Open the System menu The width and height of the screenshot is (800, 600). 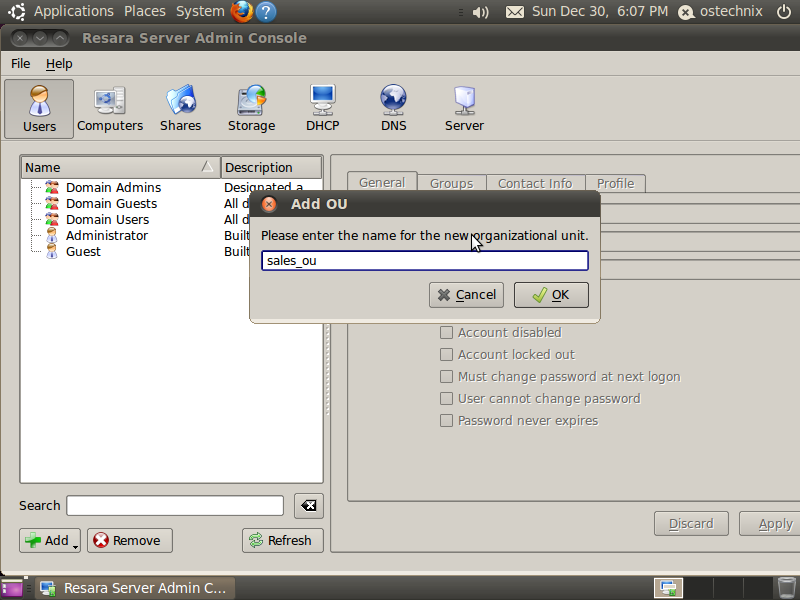tap(200, 11)
